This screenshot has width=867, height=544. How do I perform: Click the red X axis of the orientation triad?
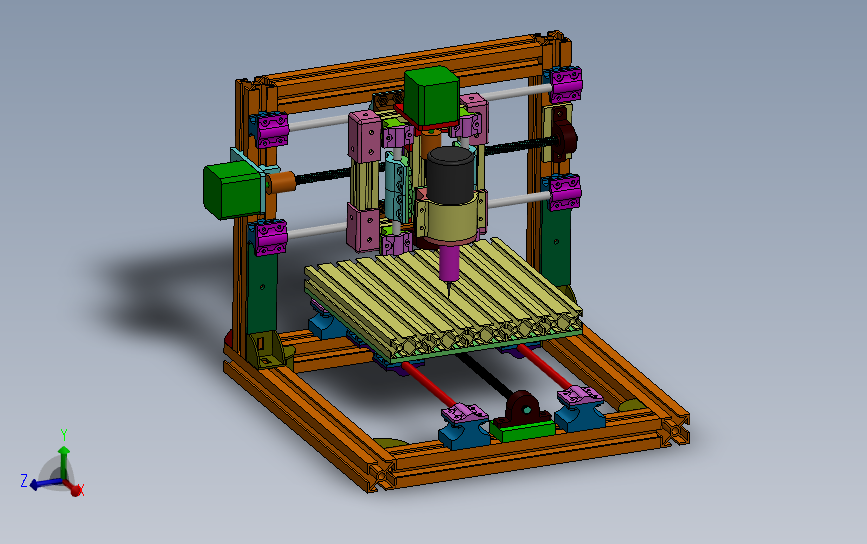point(73,488)
